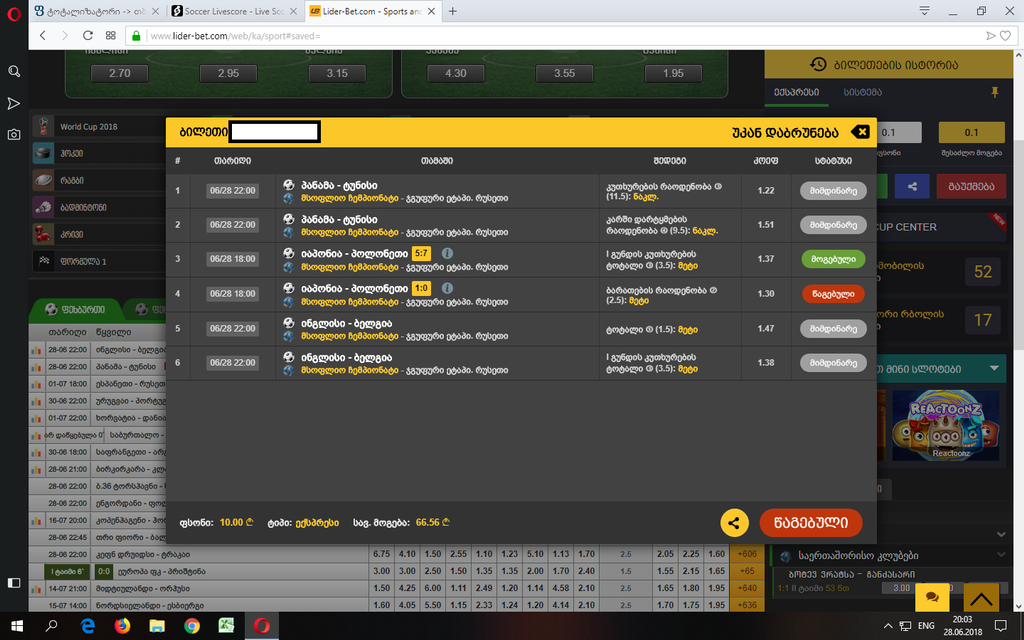Open live chat speech bubble icon
1024x640 pixels.
(x=932, y=596)
